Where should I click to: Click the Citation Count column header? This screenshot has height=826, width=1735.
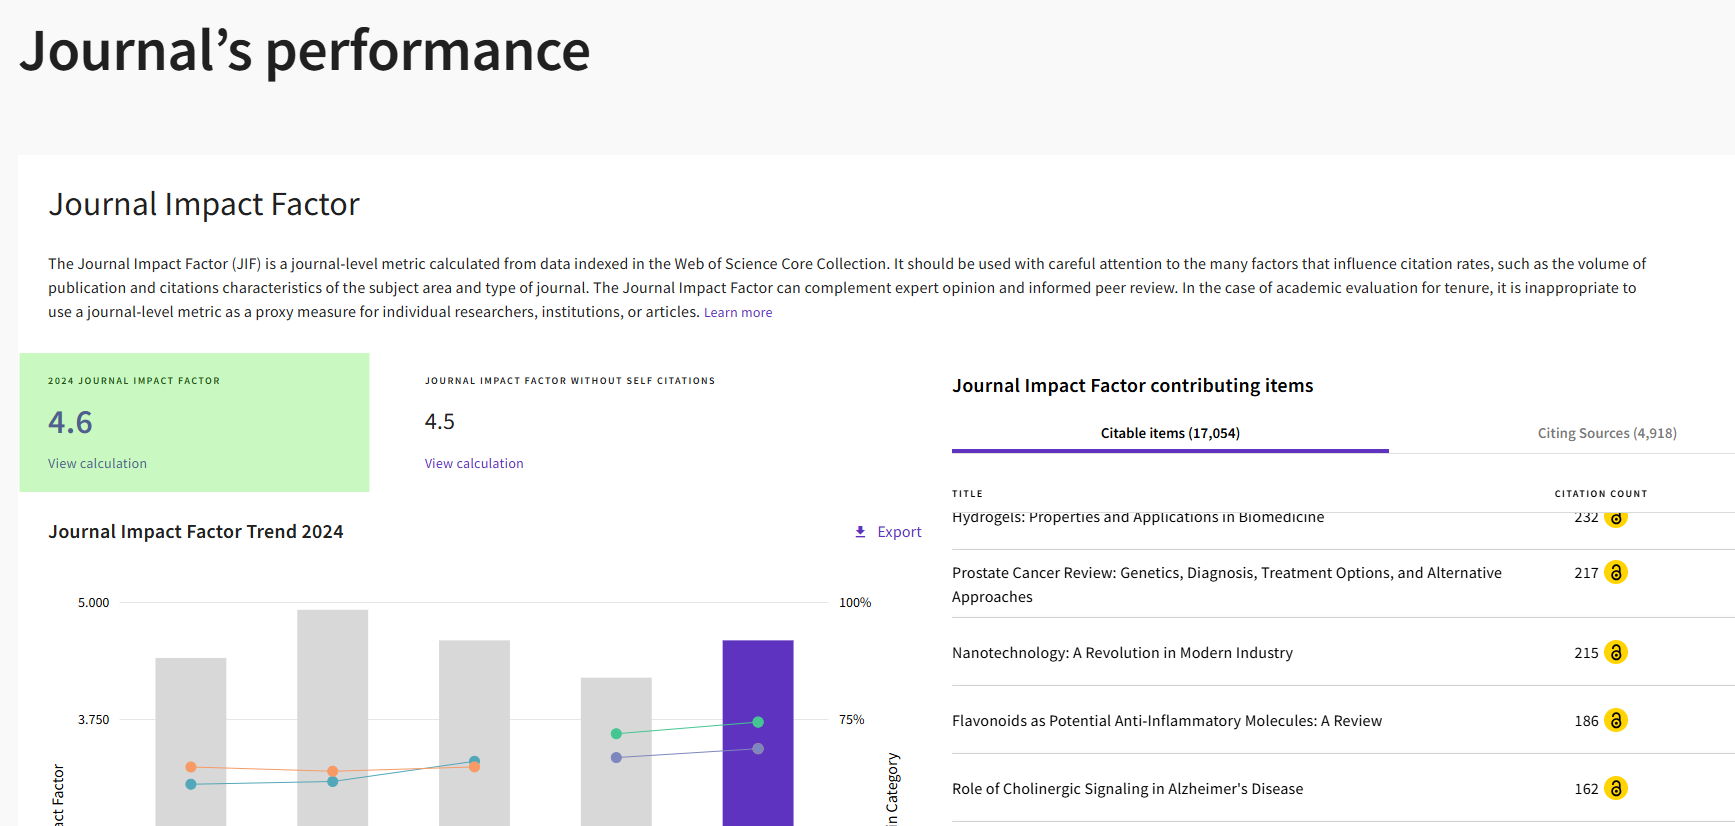click(x=1600, y=494)
